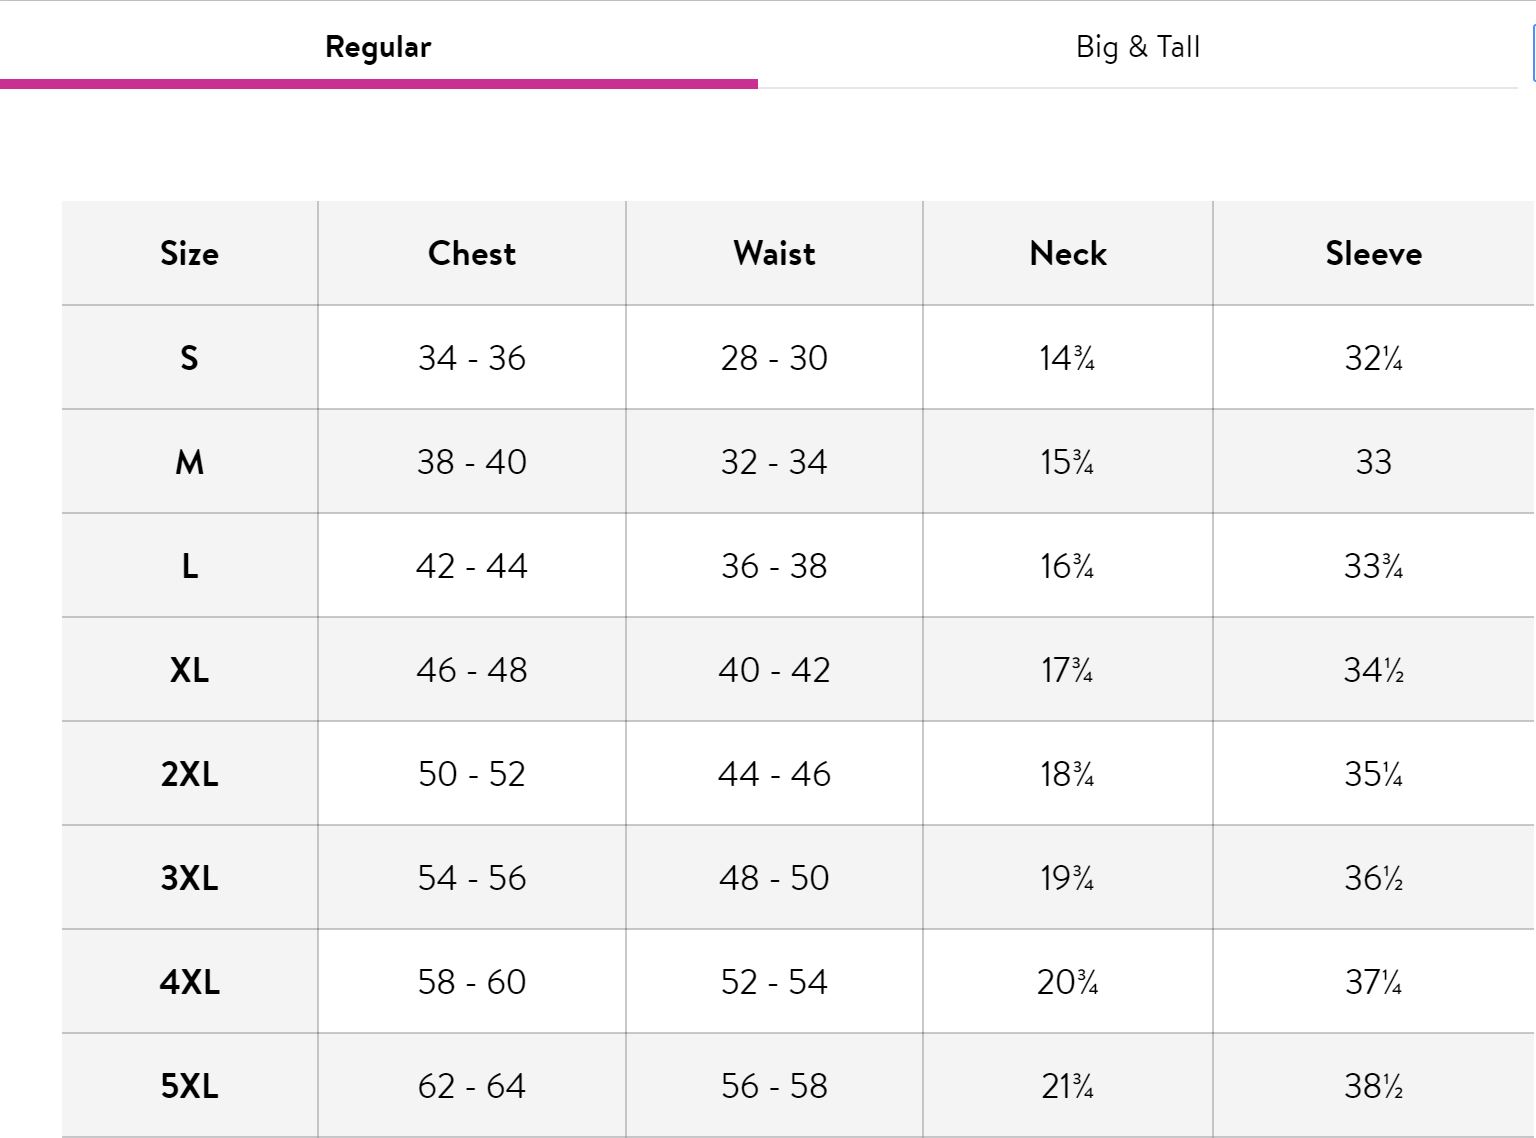Screen dimensions: 1536x1138
Task: Select chest measurement 58 - 60
Action: (x=471, y=982)
